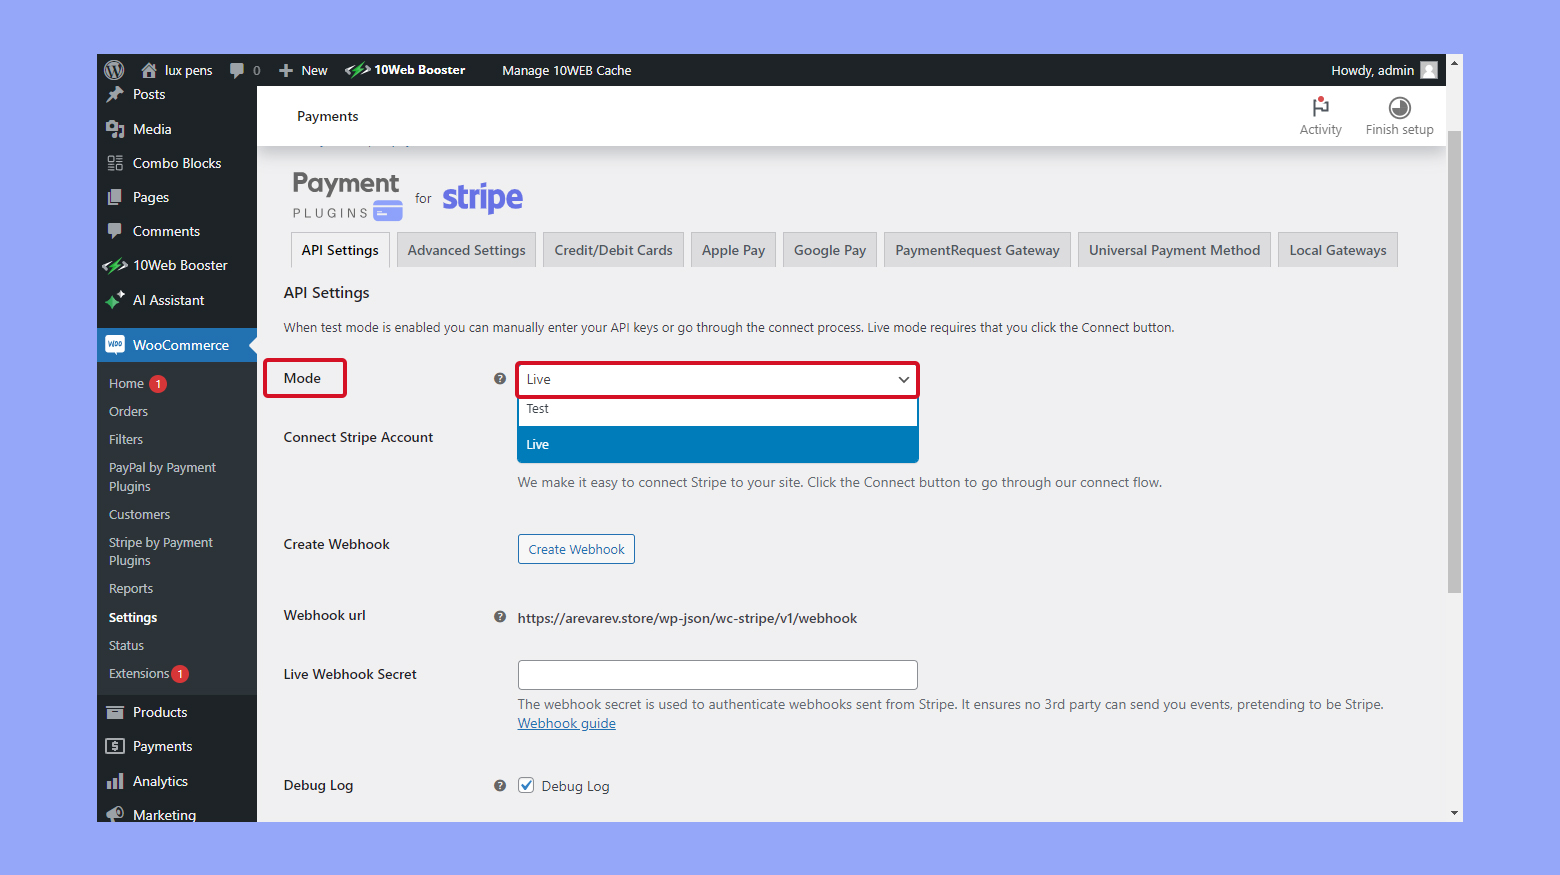Click the 10Web Booster lightning icon
Viewport: 1560px width, 875px height.
point(115,264)
